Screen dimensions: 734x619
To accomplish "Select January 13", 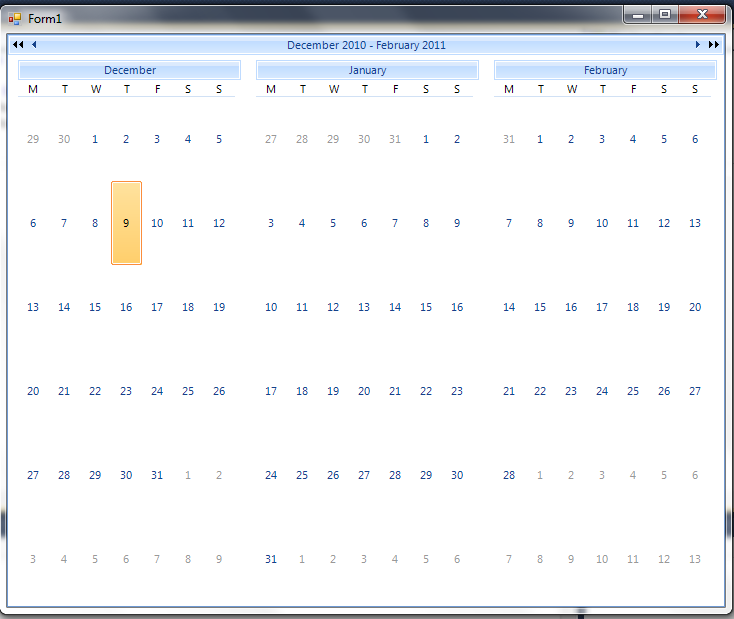I will point(364,307).
